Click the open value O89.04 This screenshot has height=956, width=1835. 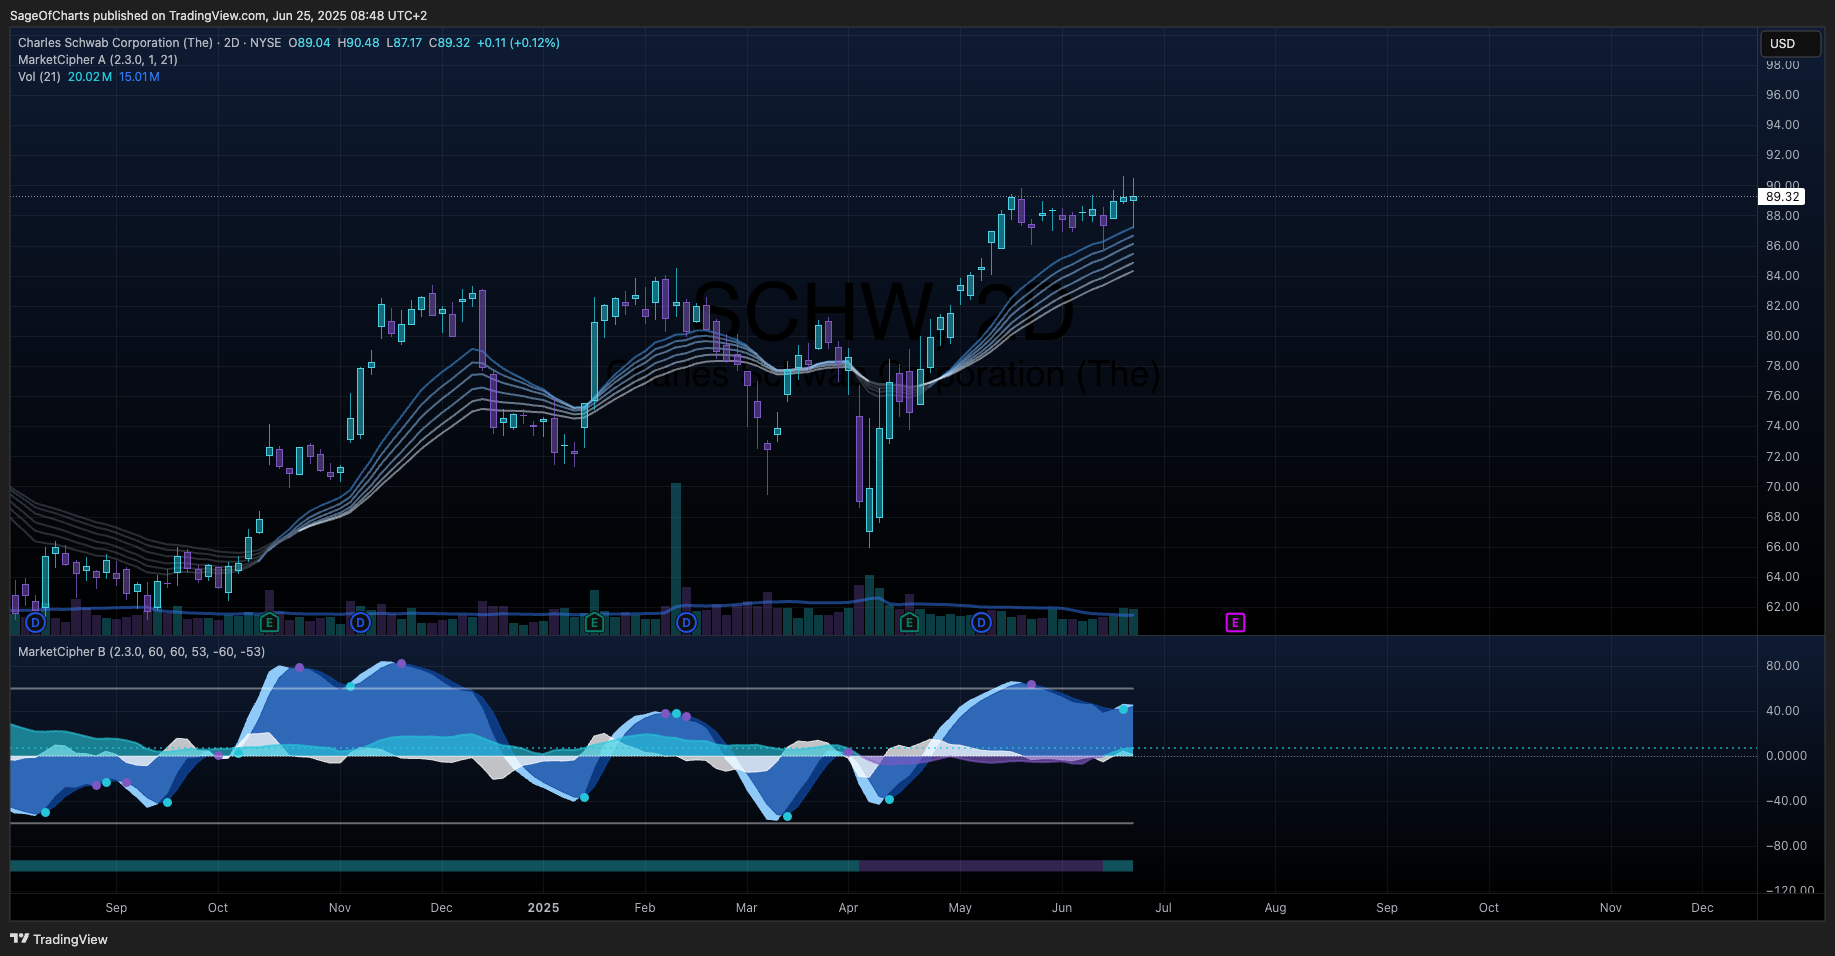(x=309, y=43)
